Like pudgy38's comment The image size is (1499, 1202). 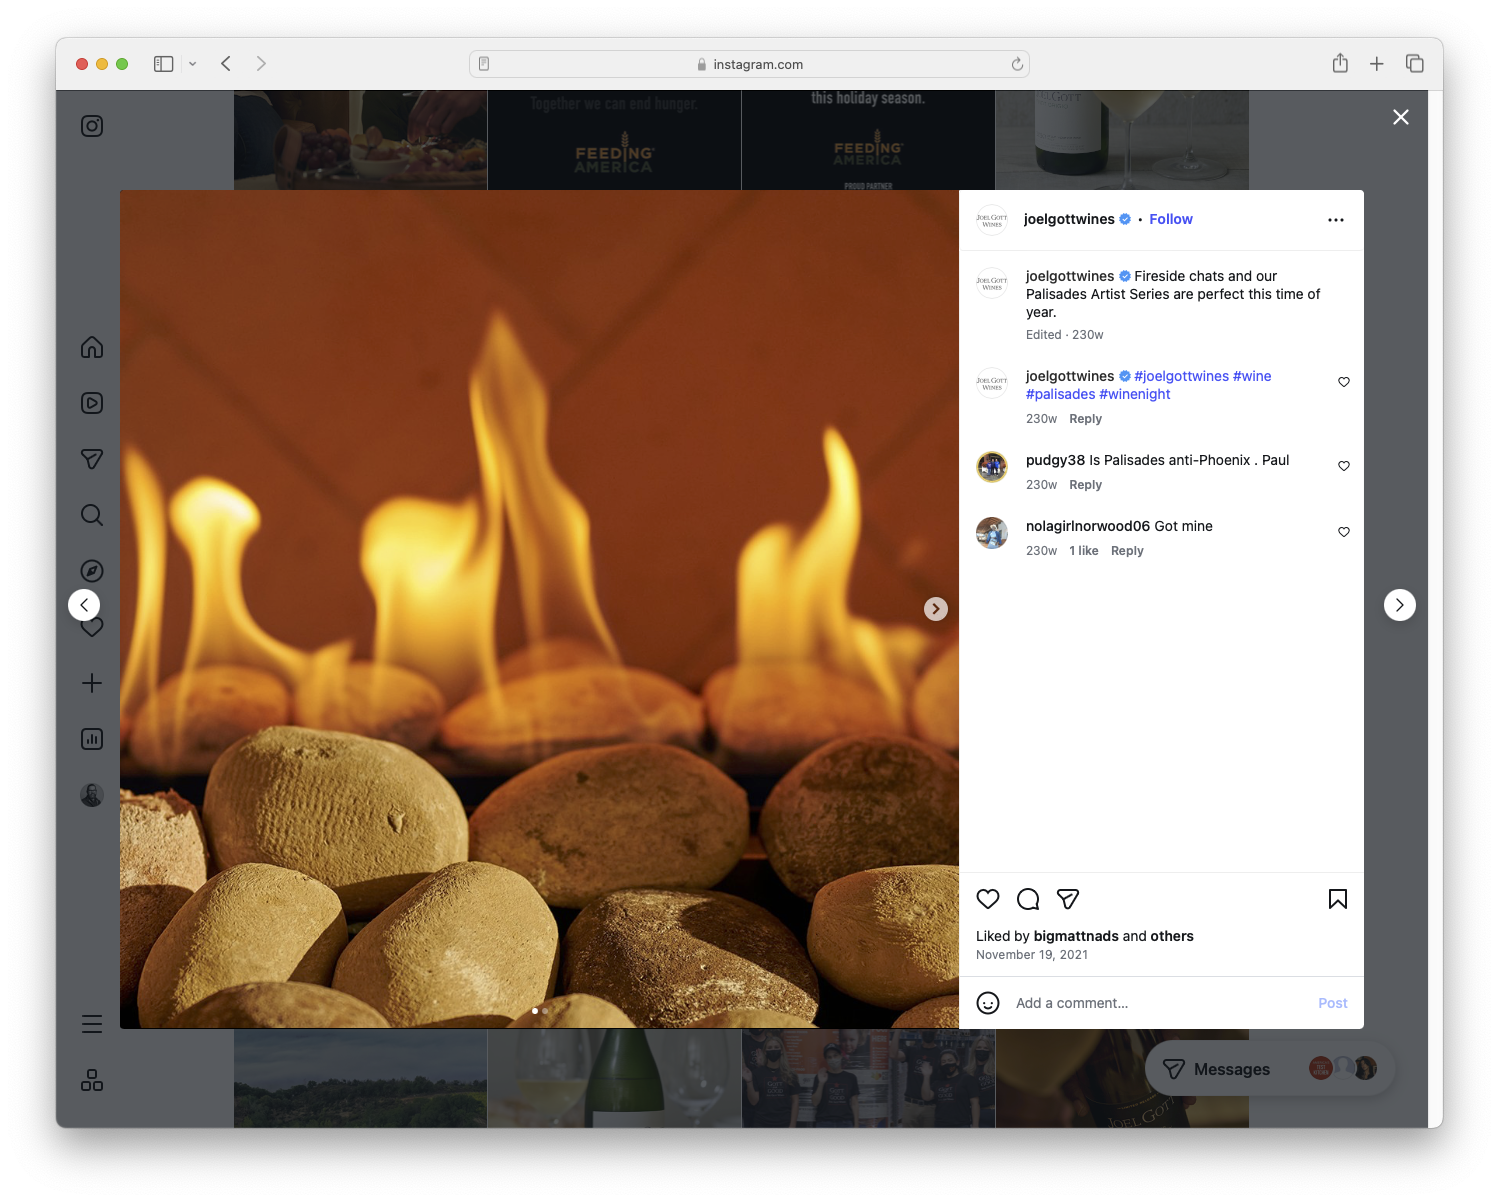click(1344, 466)
